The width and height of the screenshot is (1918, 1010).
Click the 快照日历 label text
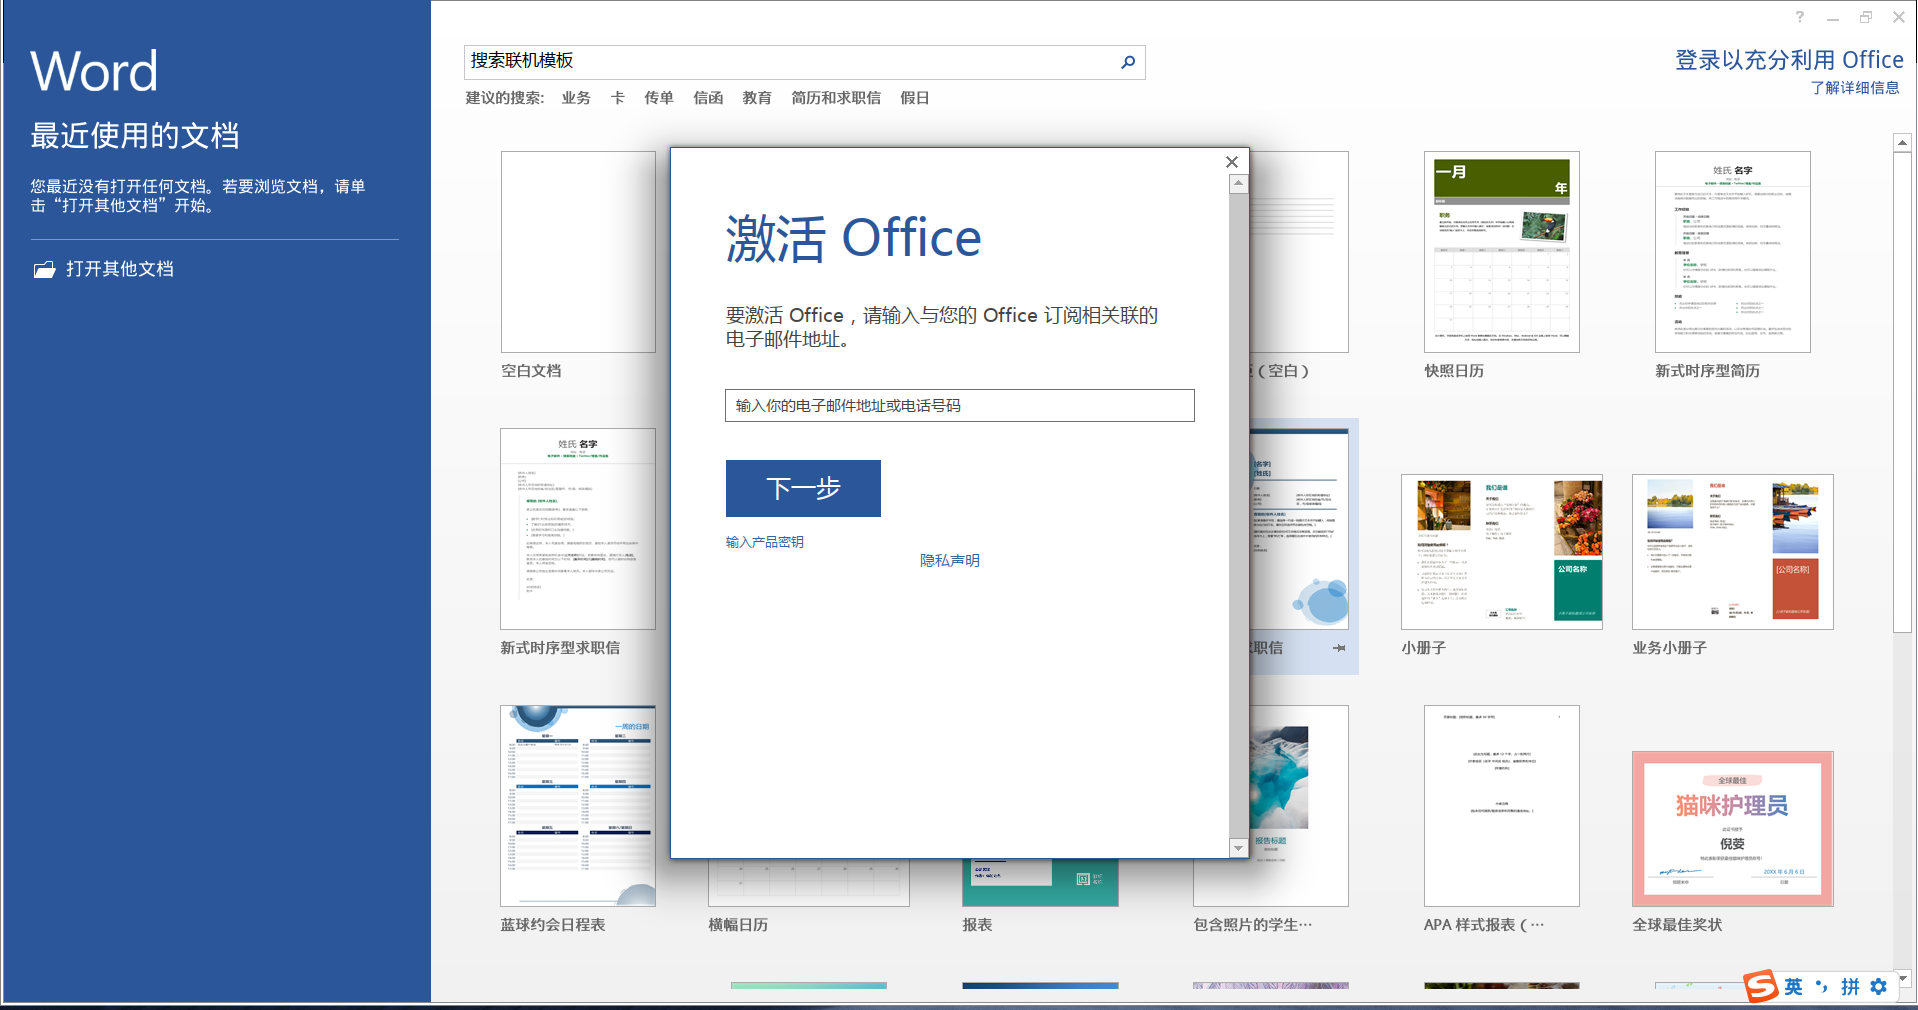pyautogui.click(x=1454, y=371)
